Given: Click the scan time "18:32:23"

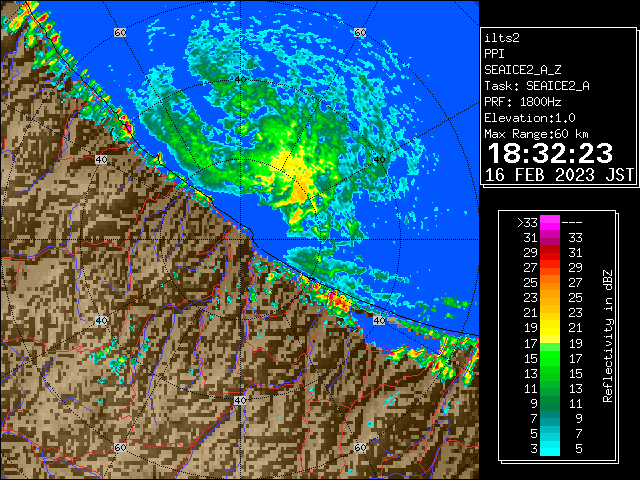Looking at the screenshot, I should coord(550,153).
